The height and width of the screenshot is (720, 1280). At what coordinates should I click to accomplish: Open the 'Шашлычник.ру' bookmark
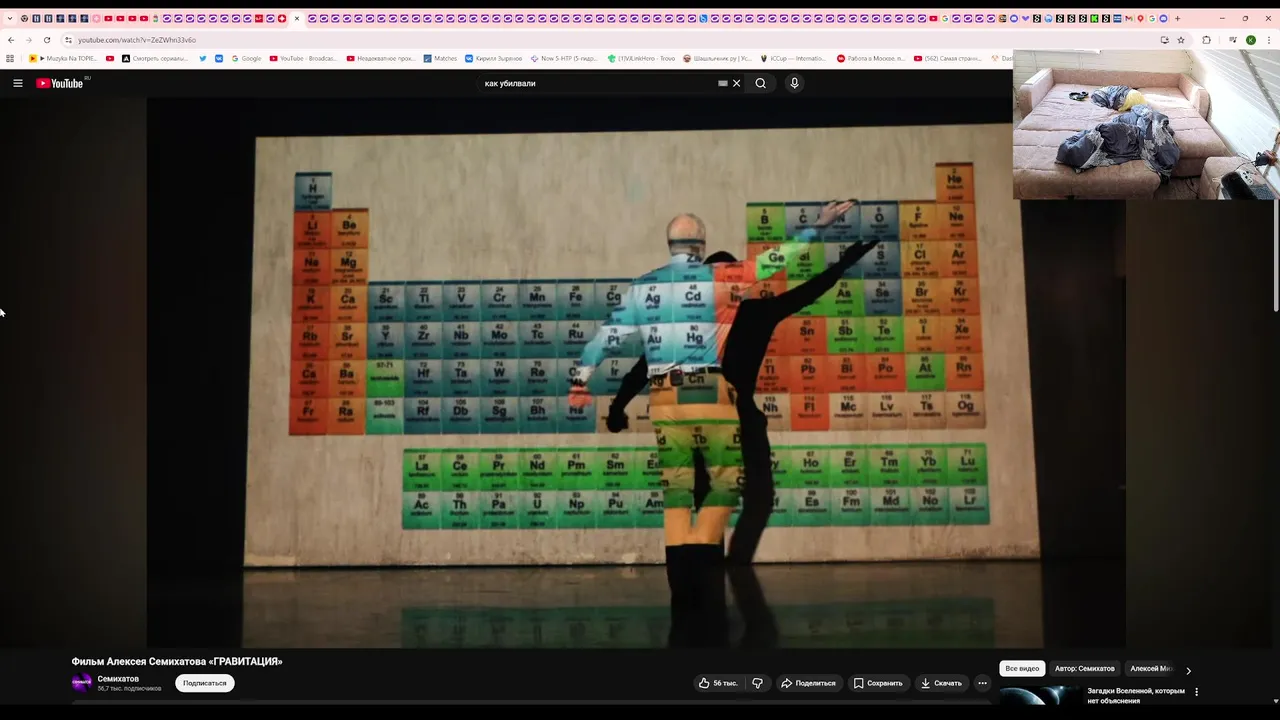[718, 58]
